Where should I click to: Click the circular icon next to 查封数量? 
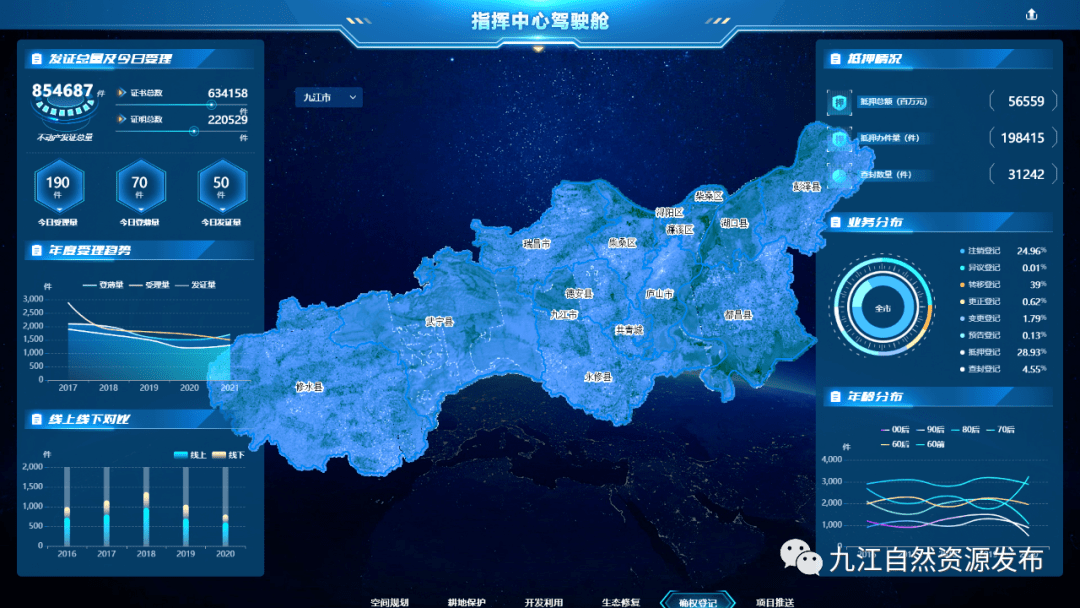[x=838, y=173]
